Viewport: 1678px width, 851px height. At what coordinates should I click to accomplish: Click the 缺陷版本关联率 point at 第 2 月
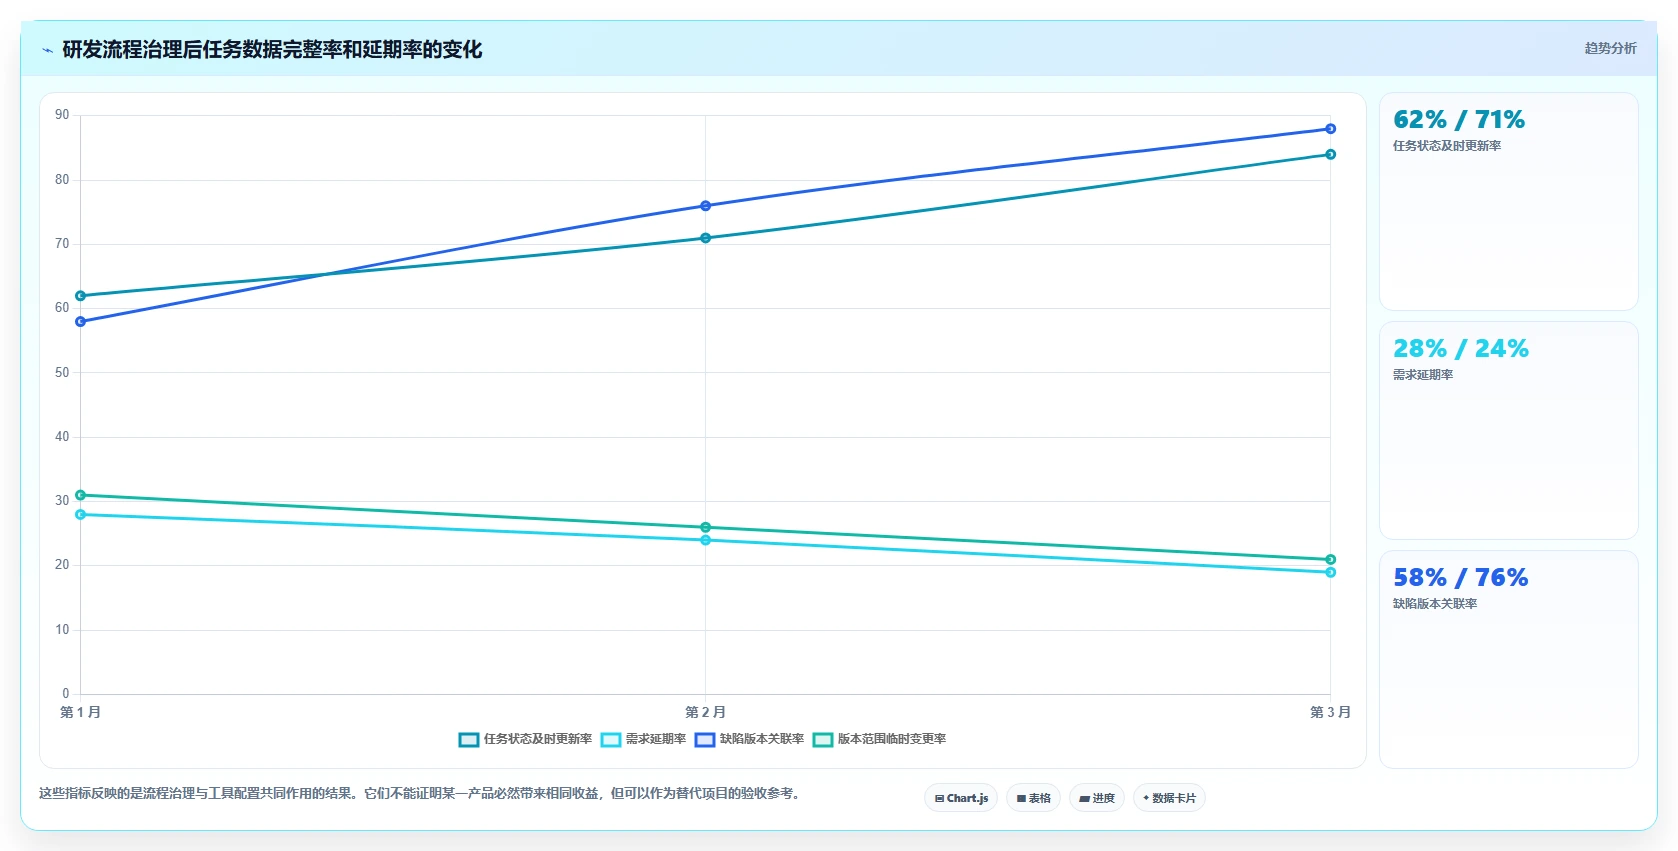tap(706, 206)
